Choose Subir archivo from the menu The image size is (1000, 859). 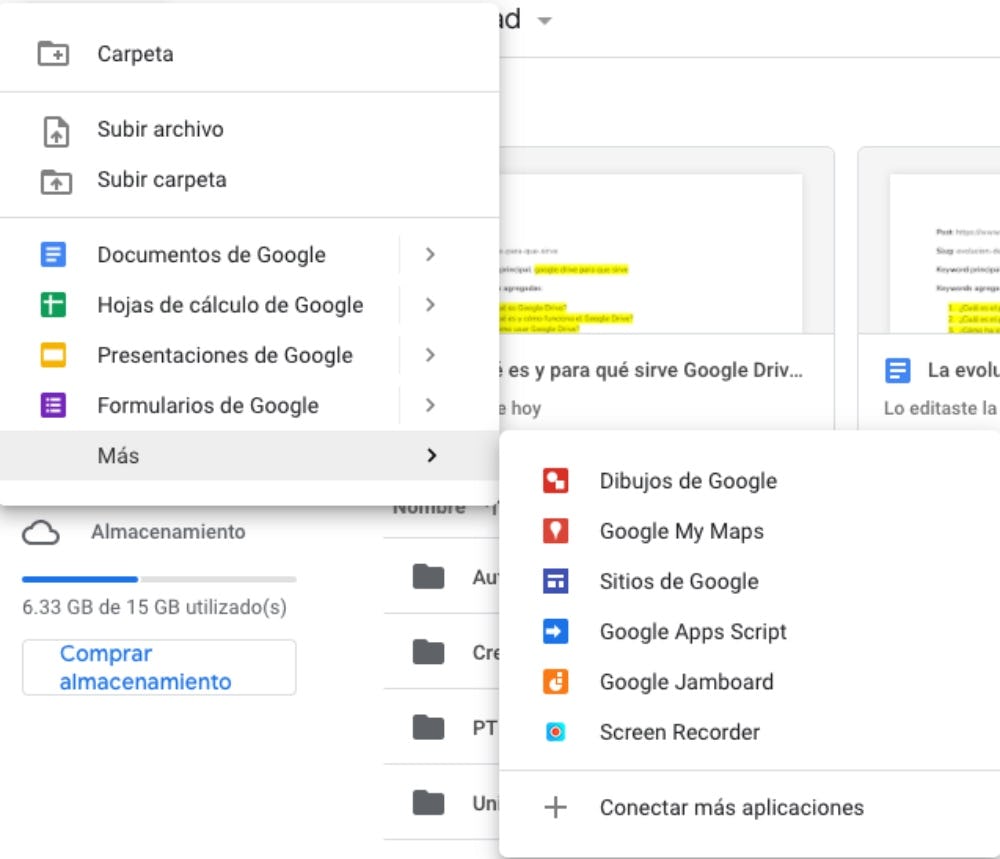point(160,129)
